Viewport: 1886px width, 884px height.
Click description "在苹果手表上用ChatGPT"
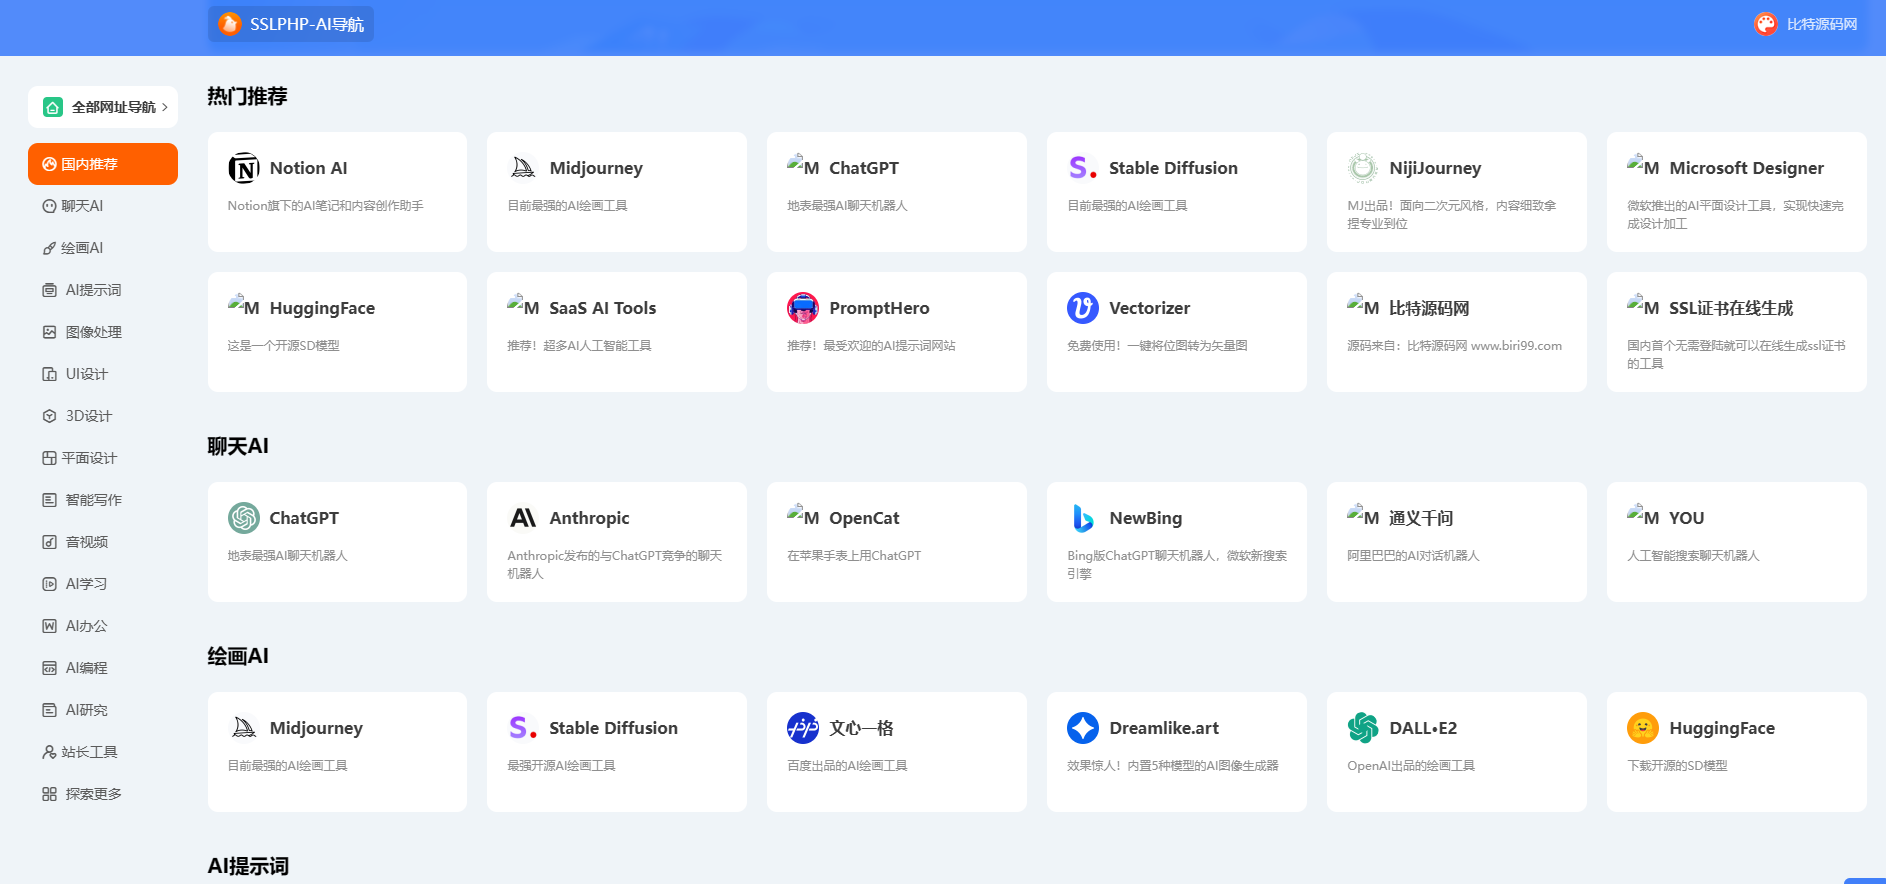(854, 556)
